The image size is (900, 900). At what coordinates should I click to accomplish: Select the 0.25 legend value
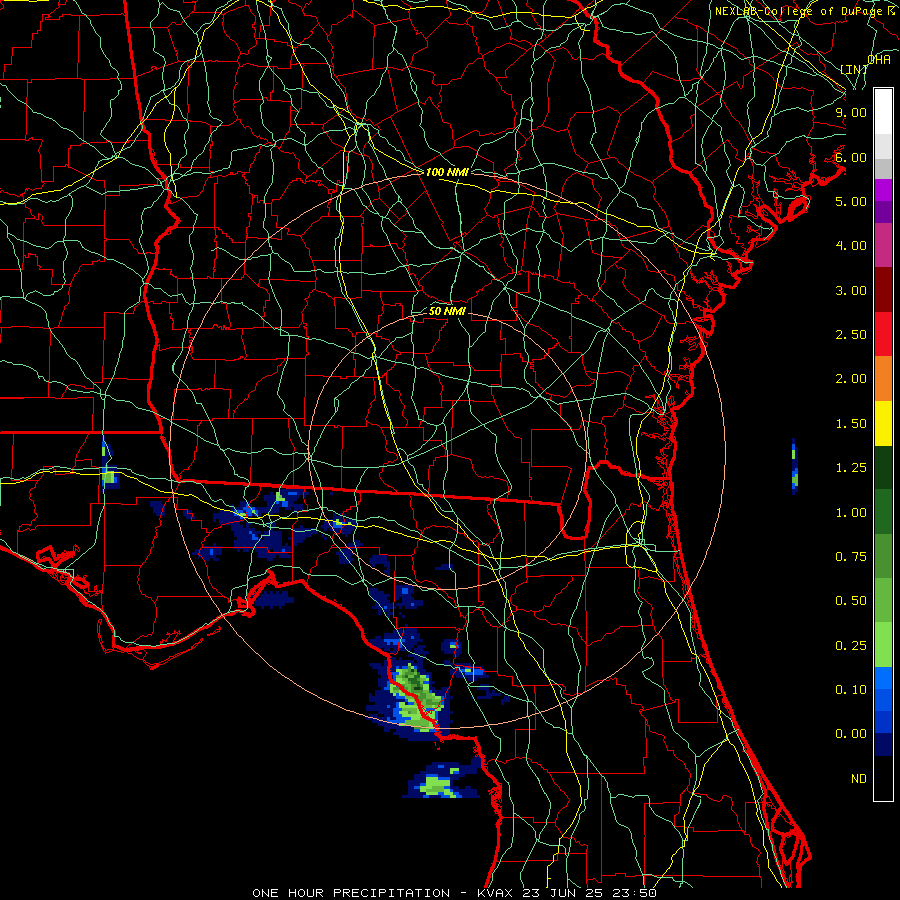[851, 646]
